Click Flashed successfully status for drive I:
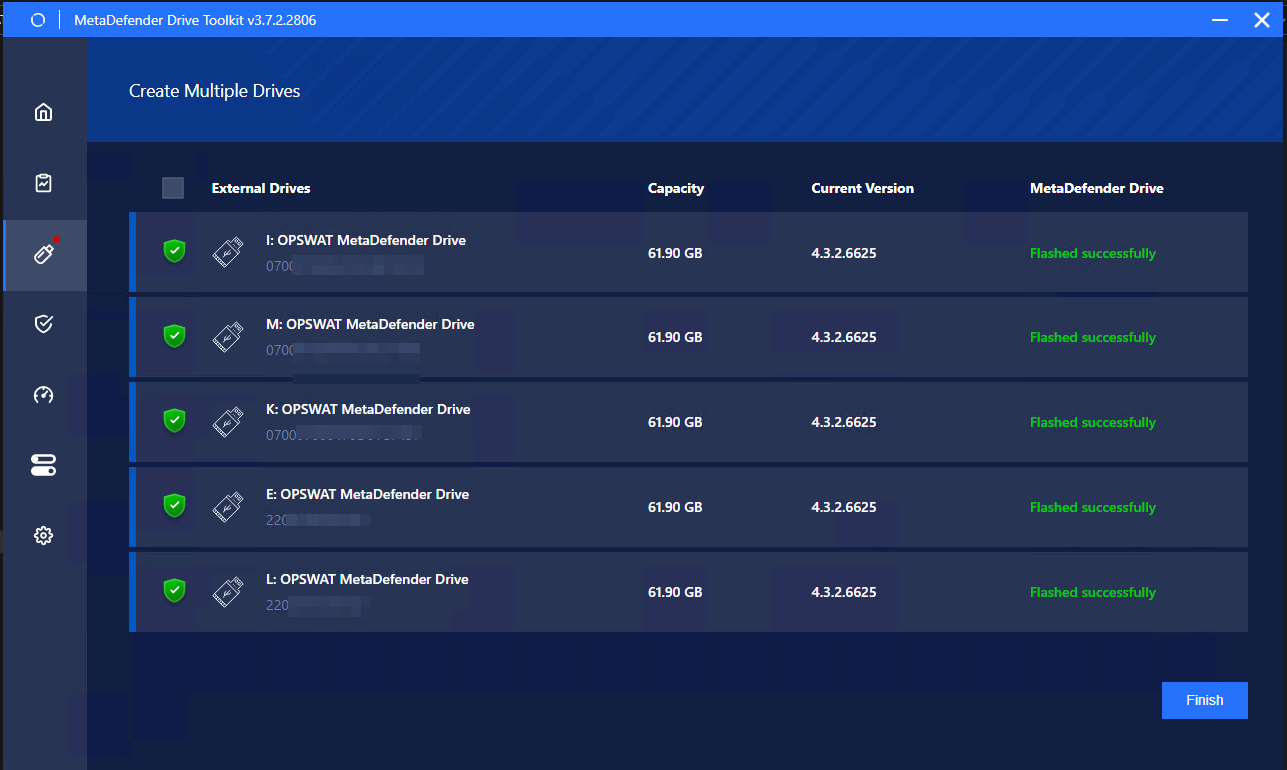The image size is (1287, 770). 1093,253
